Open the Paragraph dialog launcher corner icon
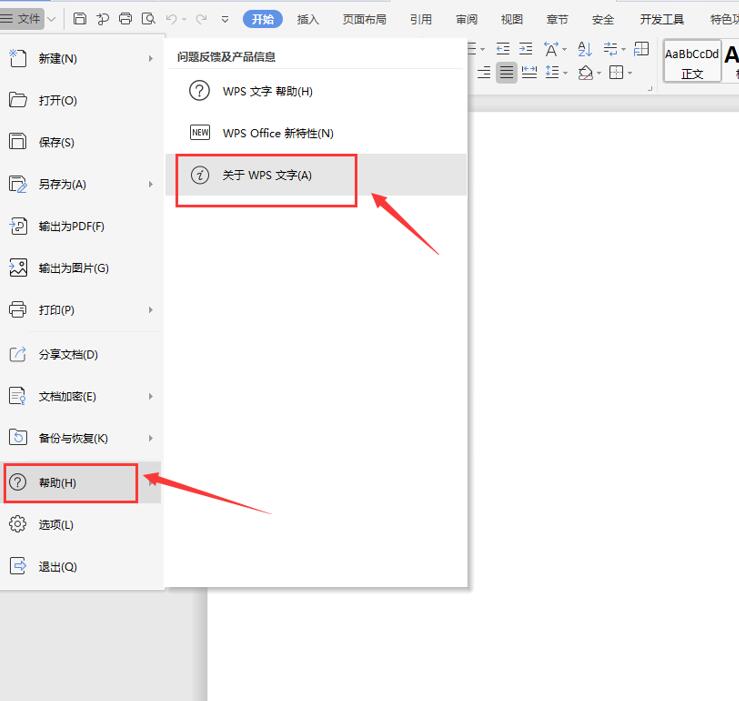The image size is (739, 701). 650,88
